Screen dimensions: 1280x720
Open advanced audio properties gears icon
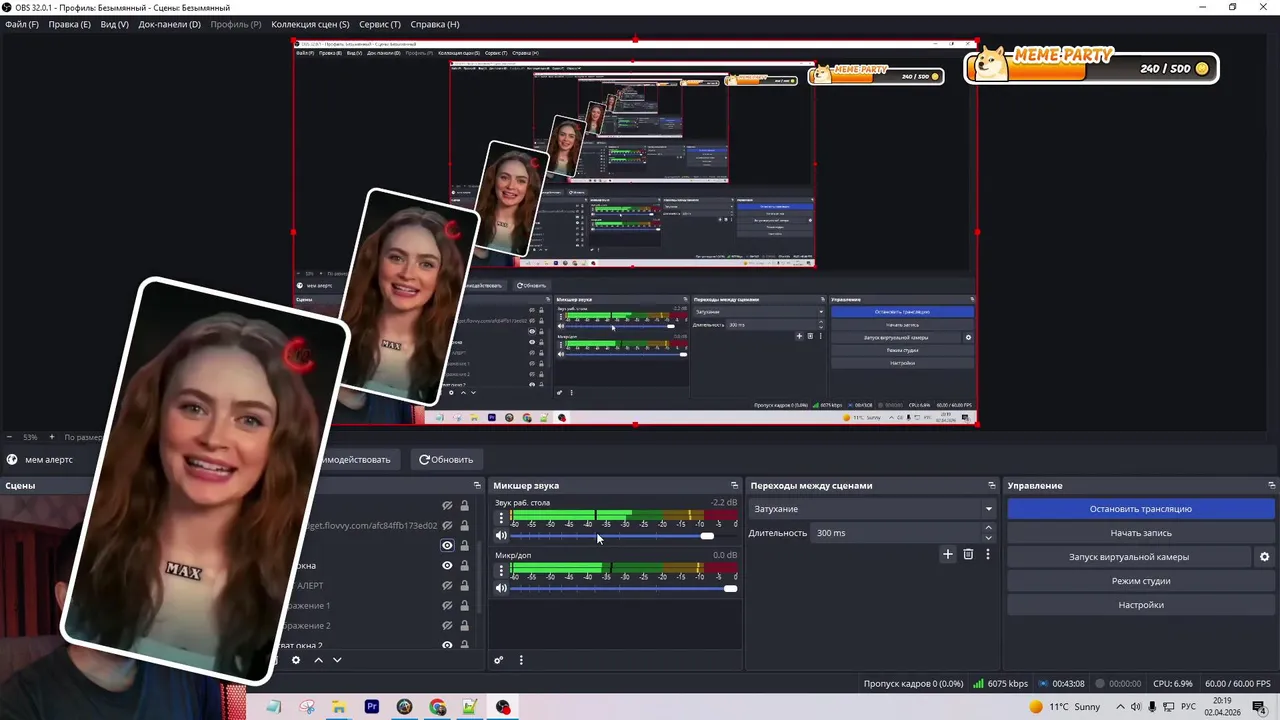(499, 660)
